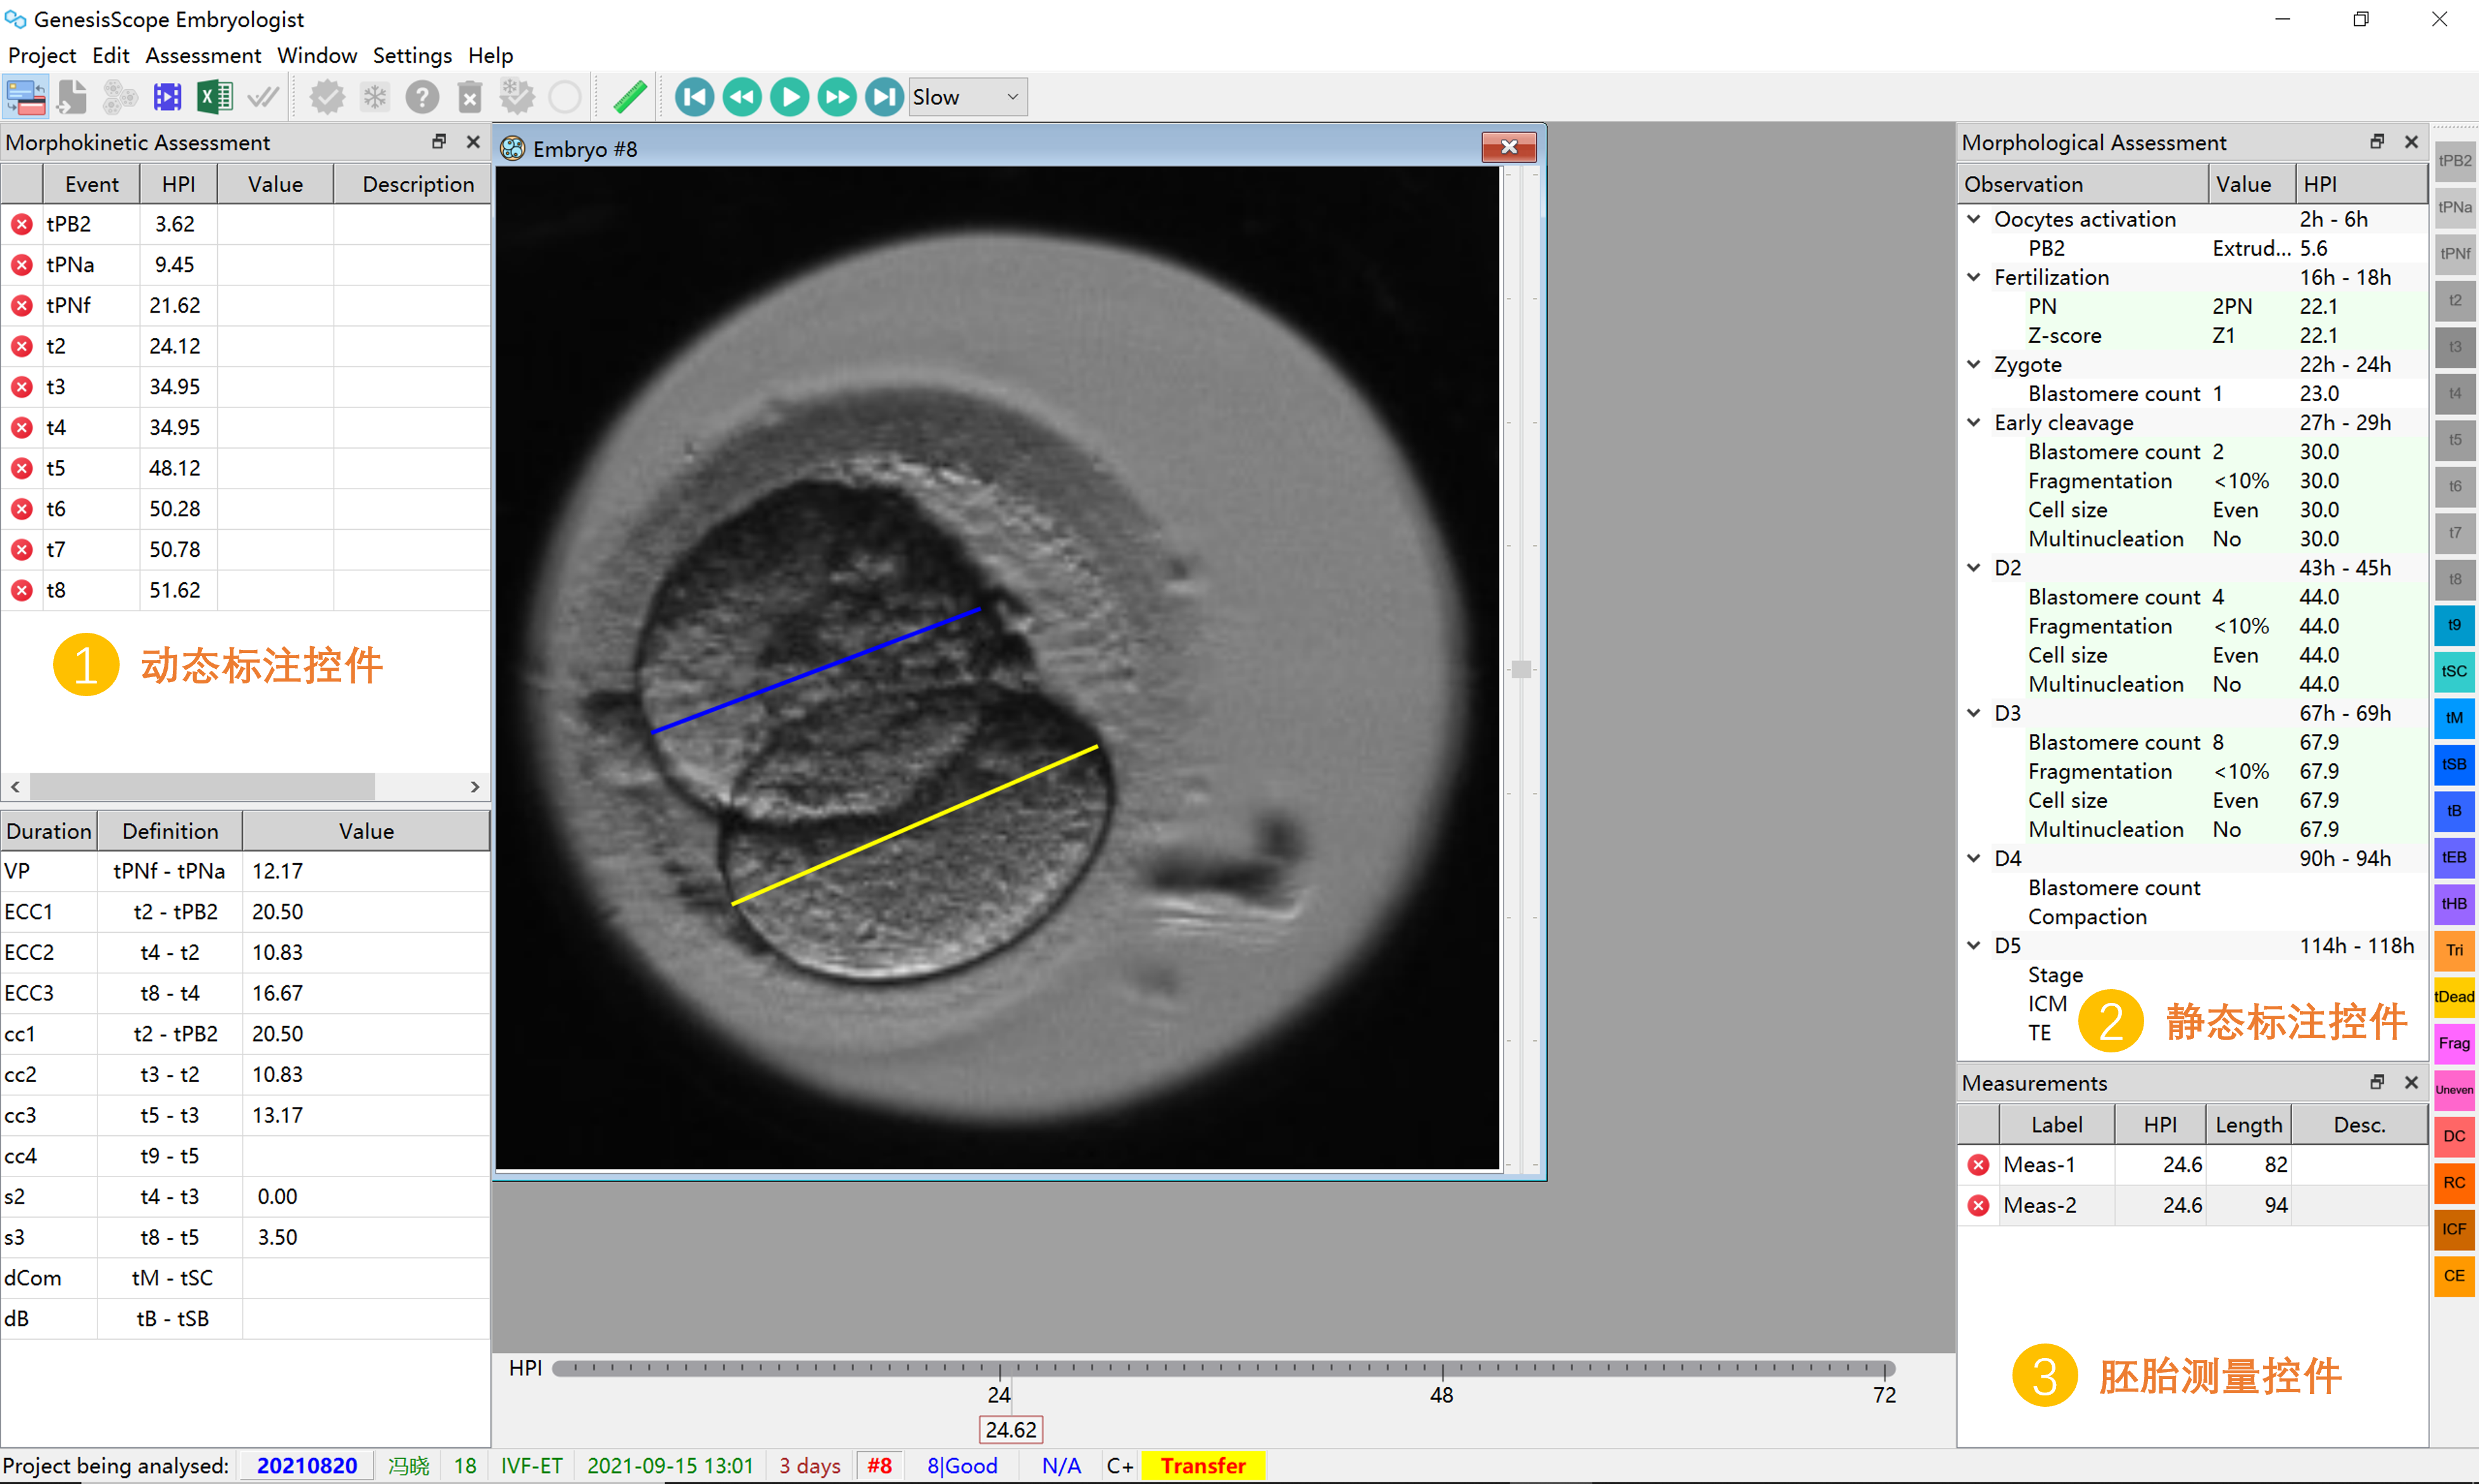This screenshot has width=2479, height=1484.
Task: Open the Settings menu
Action: click(x=412, y=55)
